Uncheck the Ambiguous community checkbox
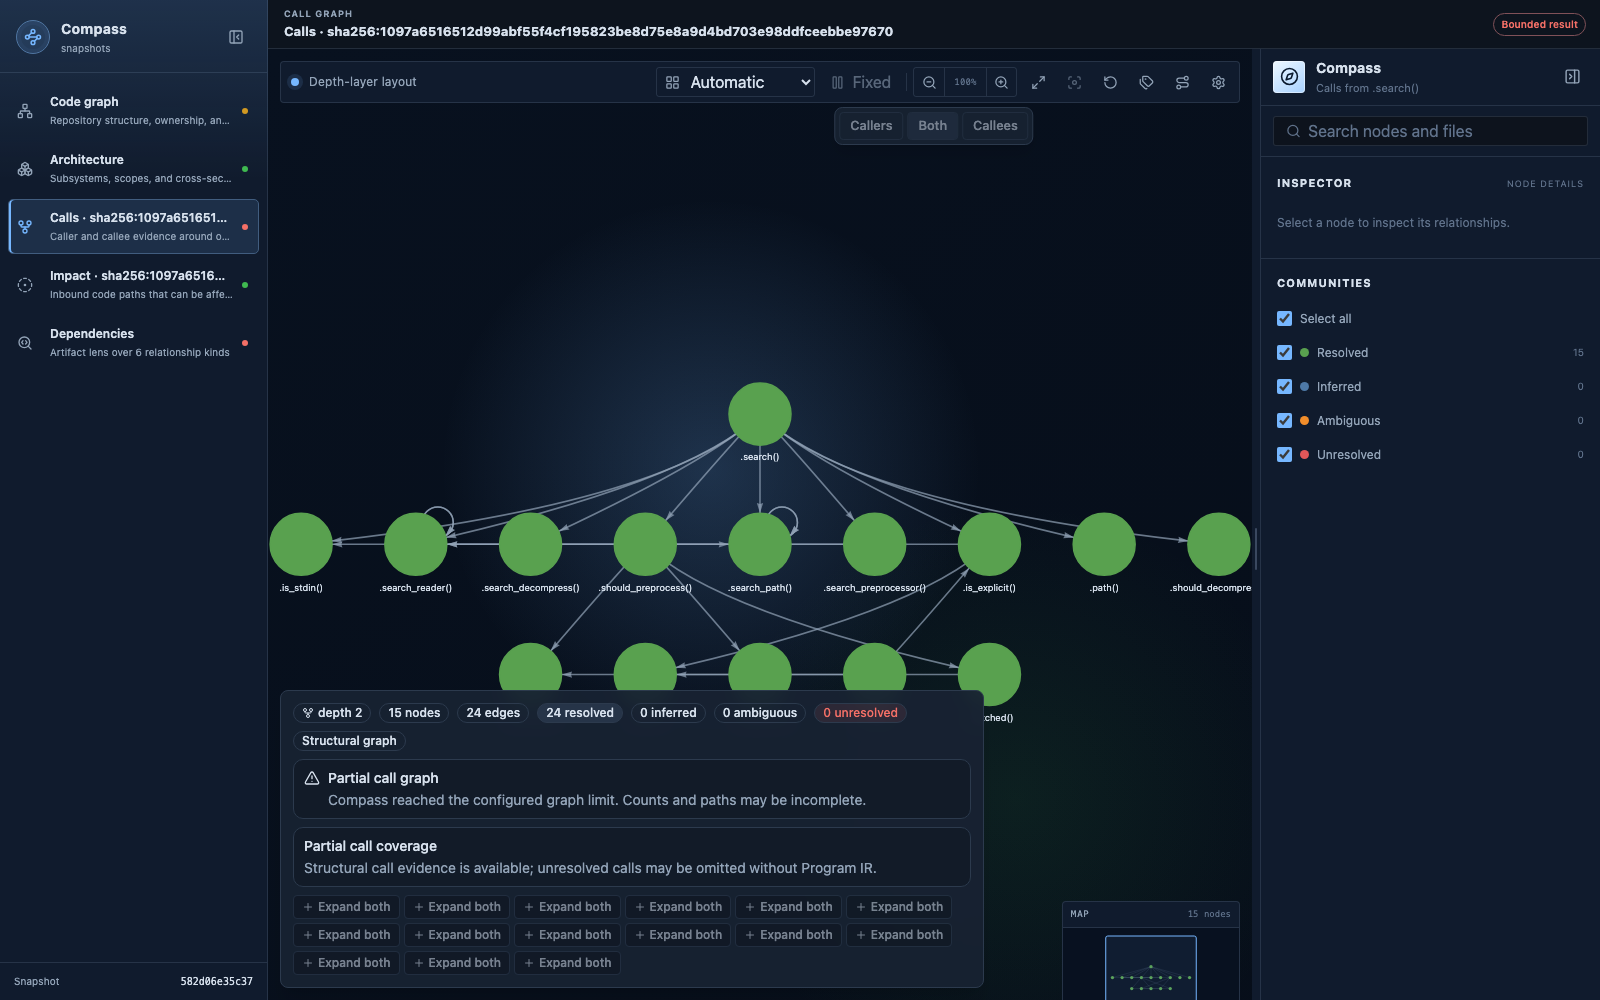Image resolution: width=1600 pixels, height=1000 pixels. (x=1284, y=420)
